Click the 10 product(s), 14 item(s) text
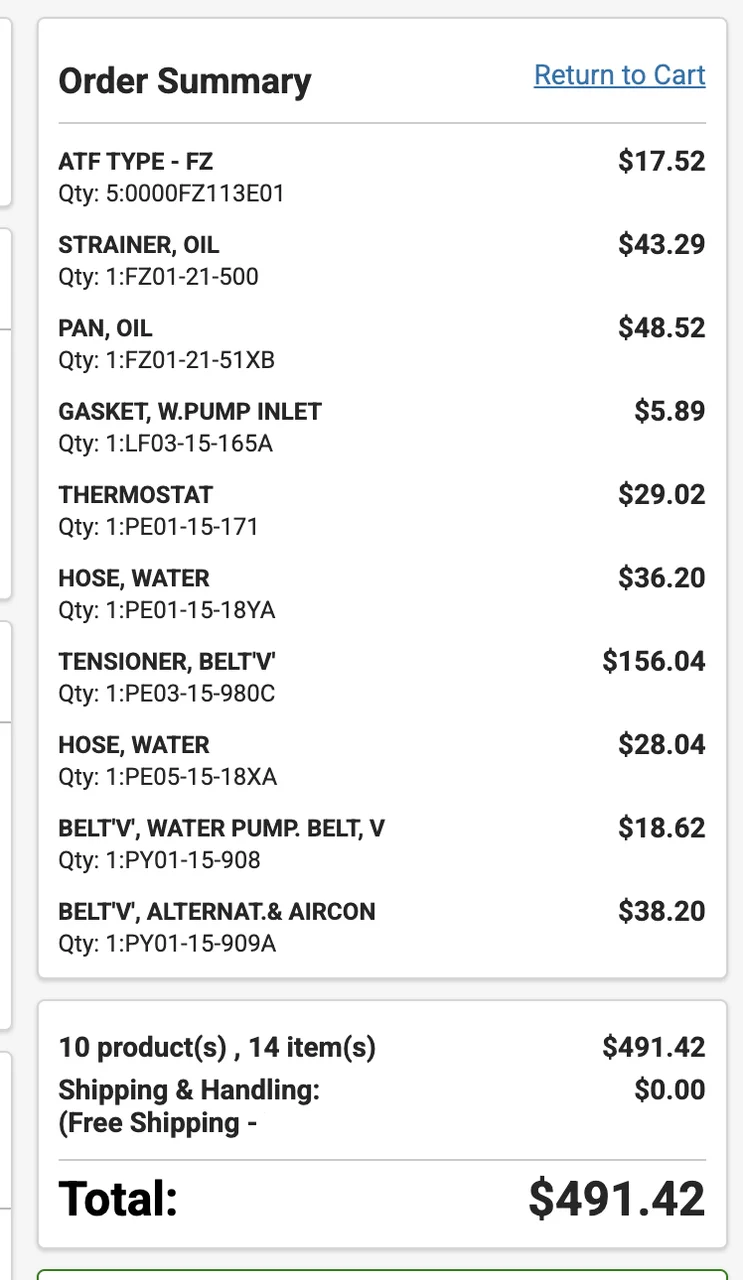The image size is (743, 1280). (217, 1047)
